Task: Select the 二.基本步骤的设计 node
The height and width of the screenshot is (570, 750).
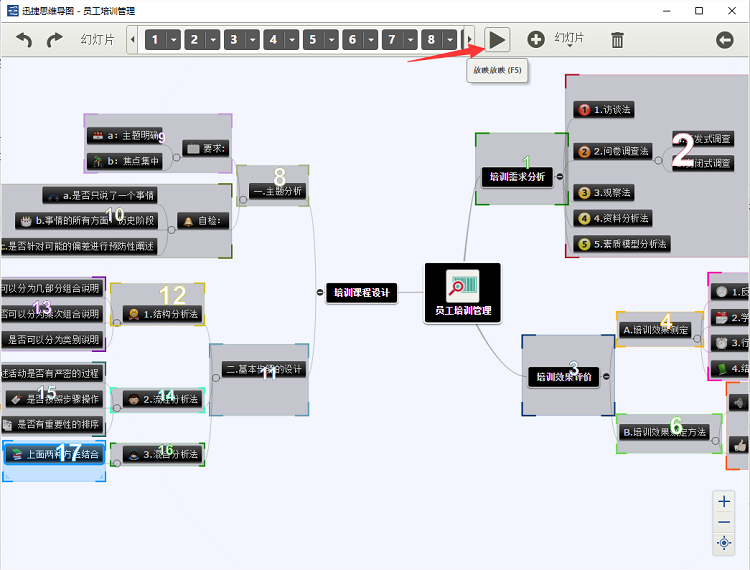Action: pos(264,369)
